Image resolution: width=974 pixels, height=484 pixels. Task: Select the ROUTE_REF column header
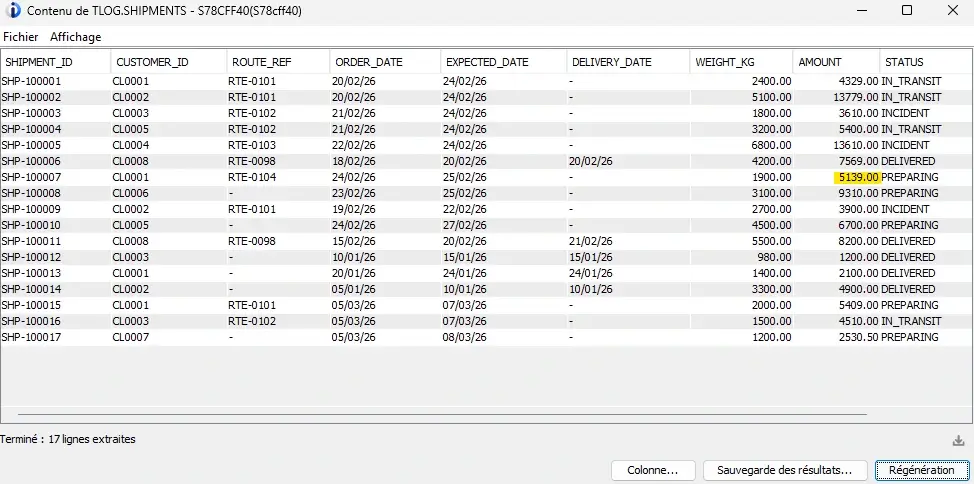click(278, 62)
